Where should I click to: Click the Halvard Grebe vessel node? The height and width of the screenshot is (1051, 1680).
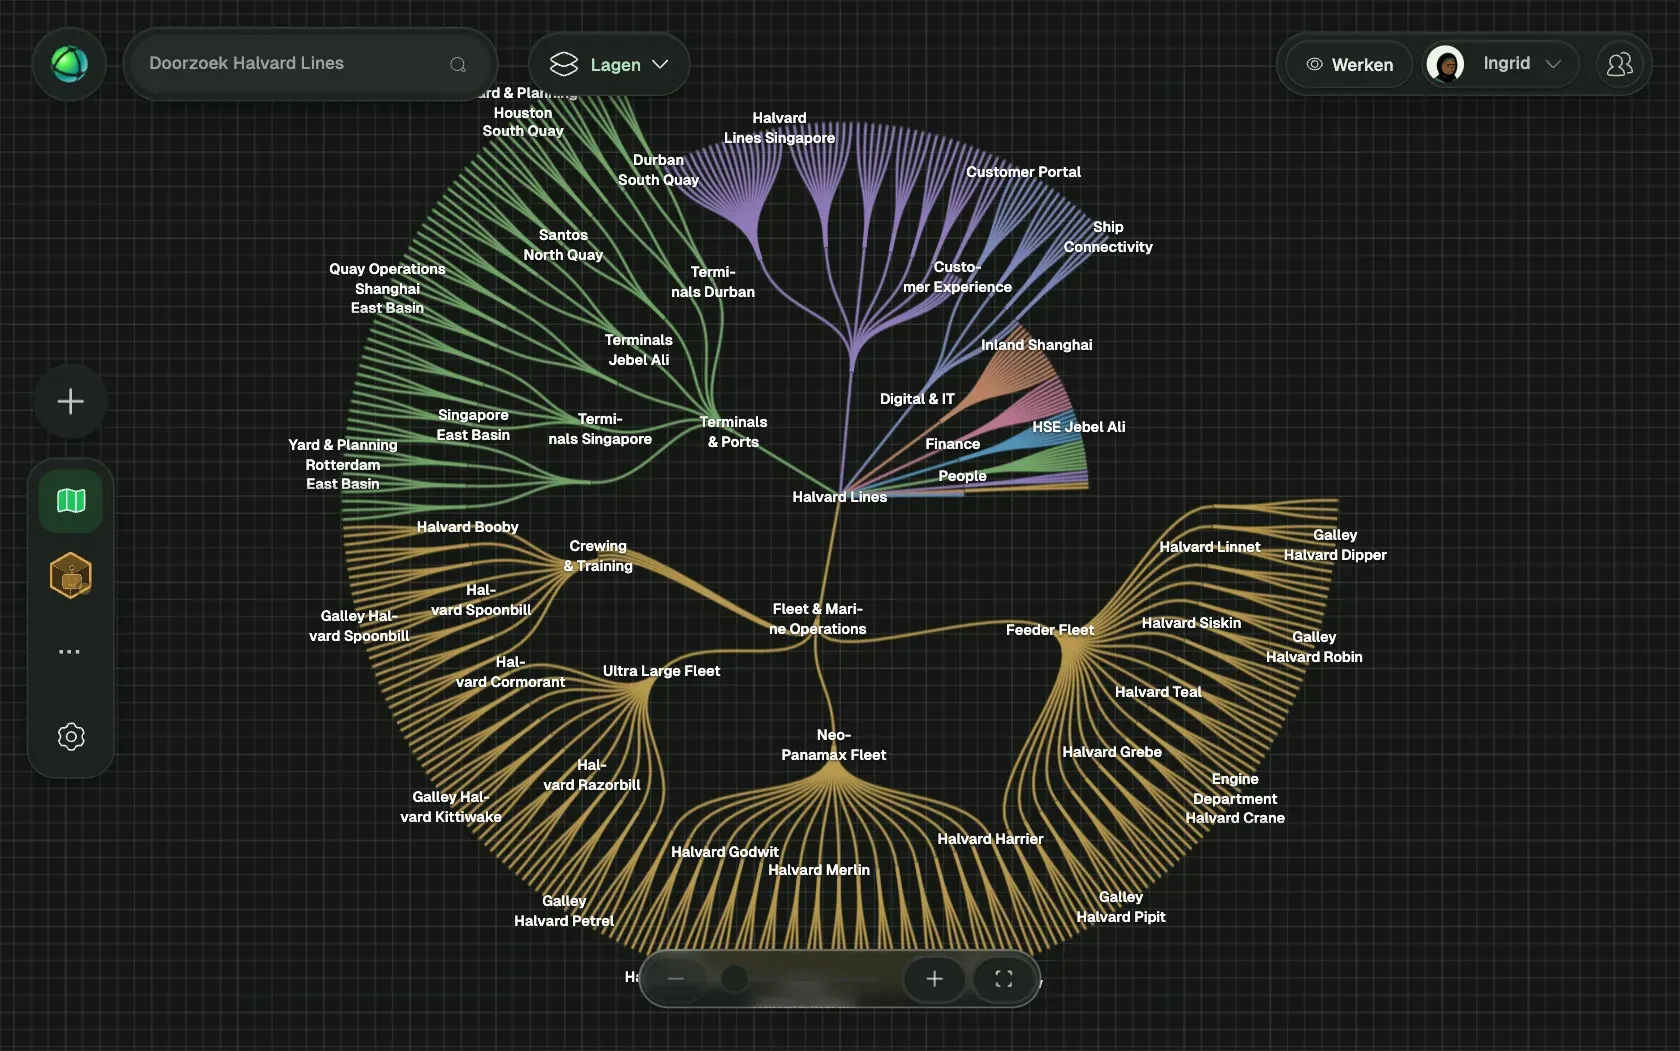pos(1112,752)
